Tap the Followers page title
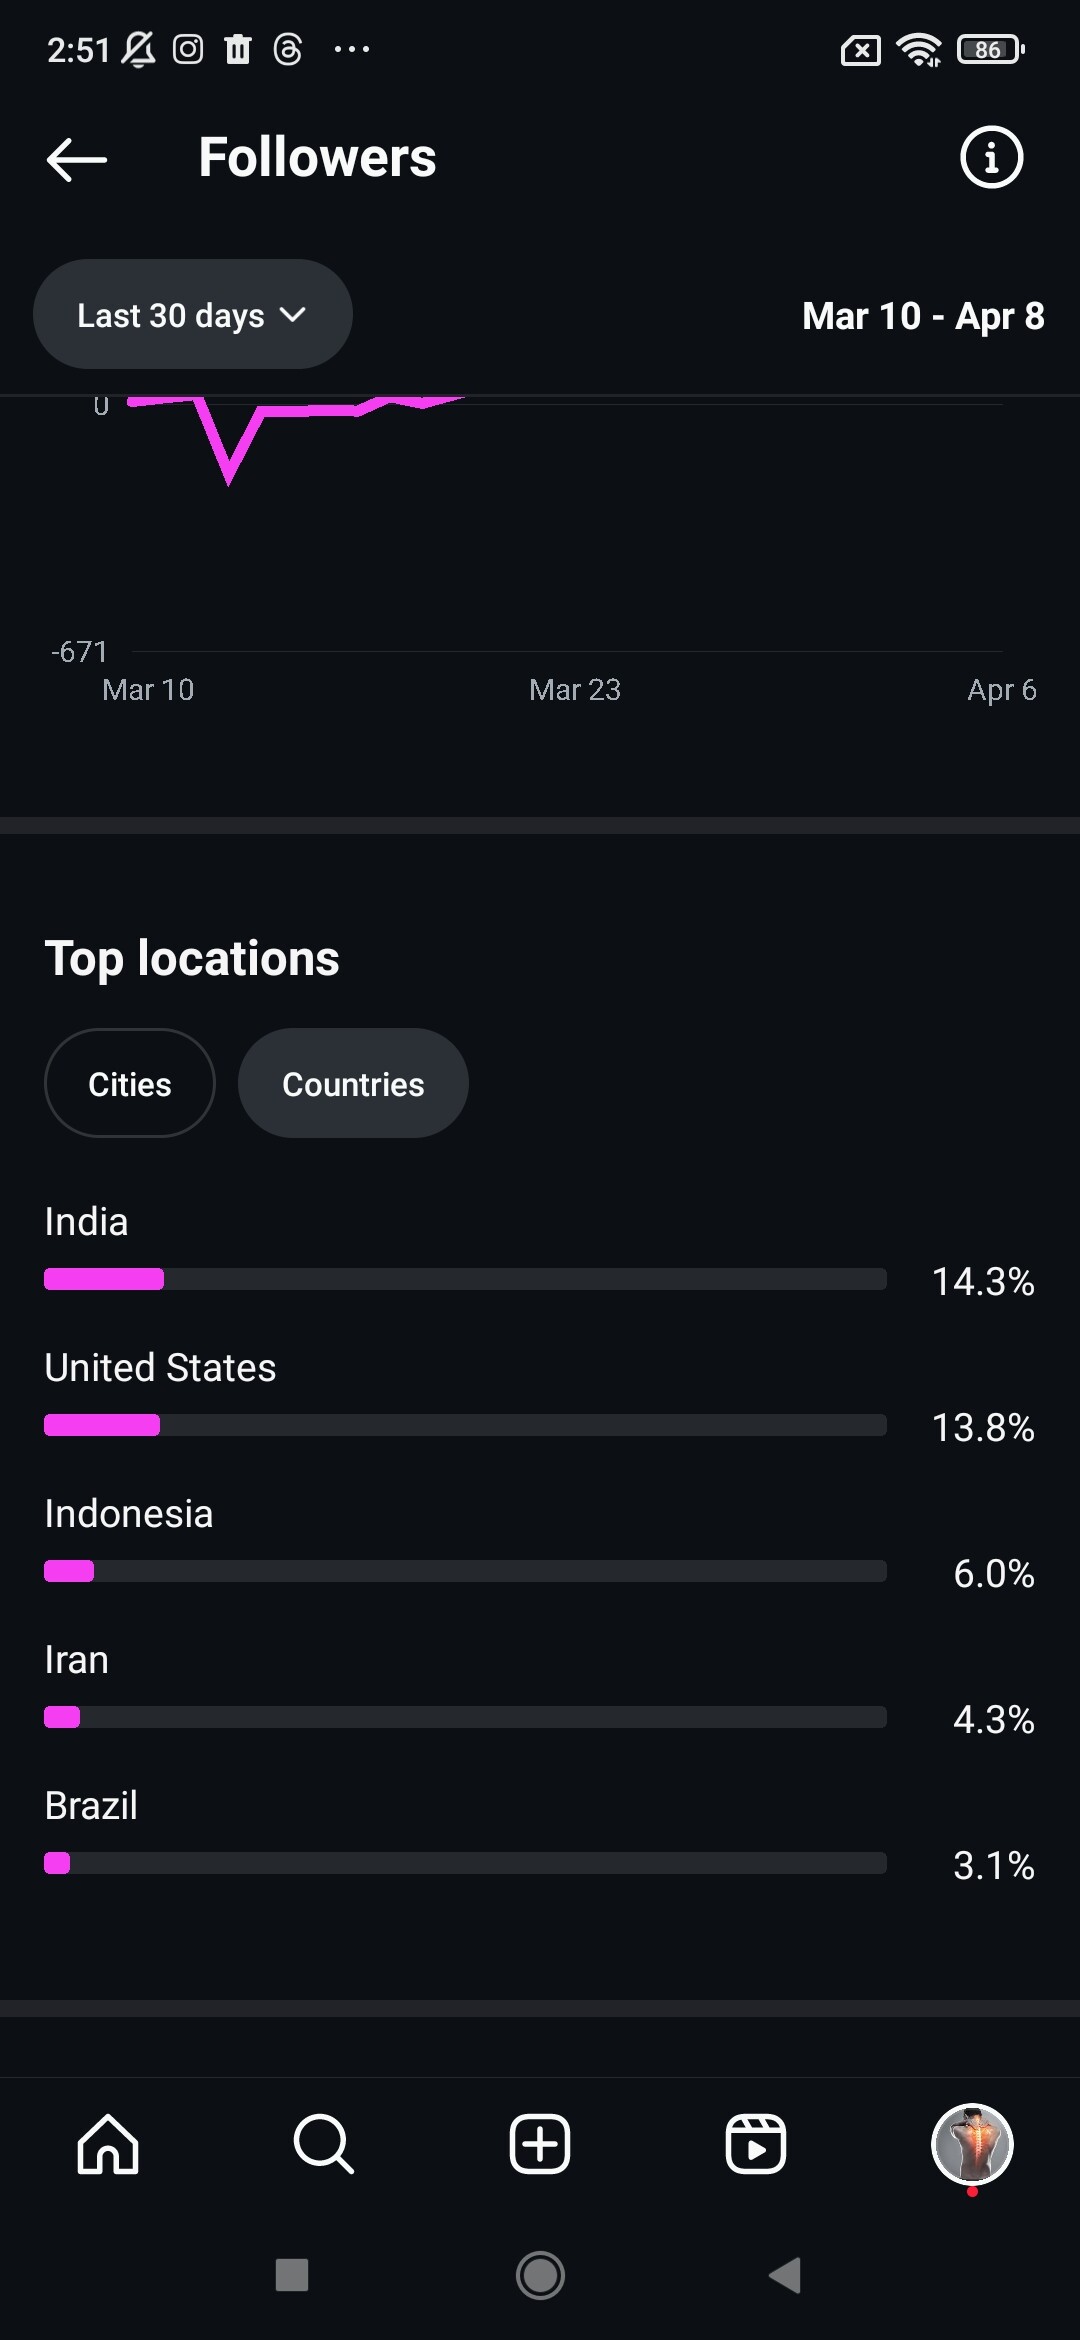The width and height of the screenshot is (1080, 2340). coord(317,158)
